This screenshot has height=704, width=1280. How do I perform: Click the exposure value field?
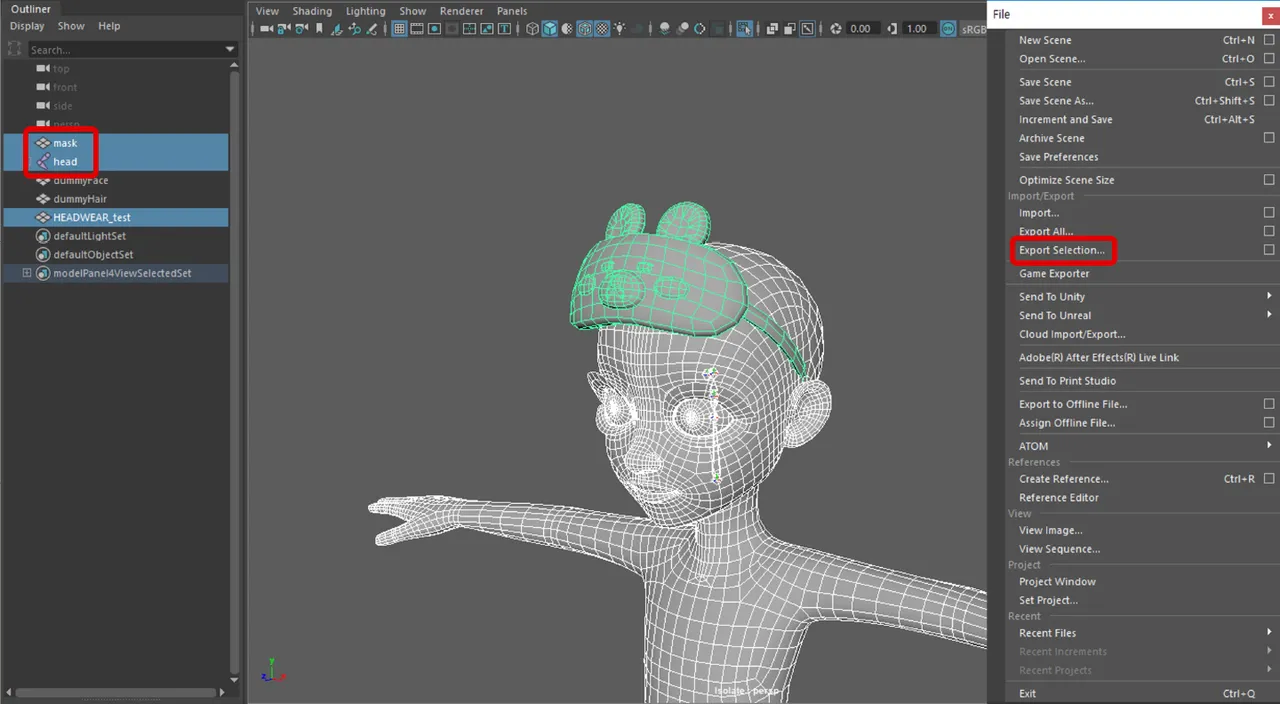tap(860, 28)
